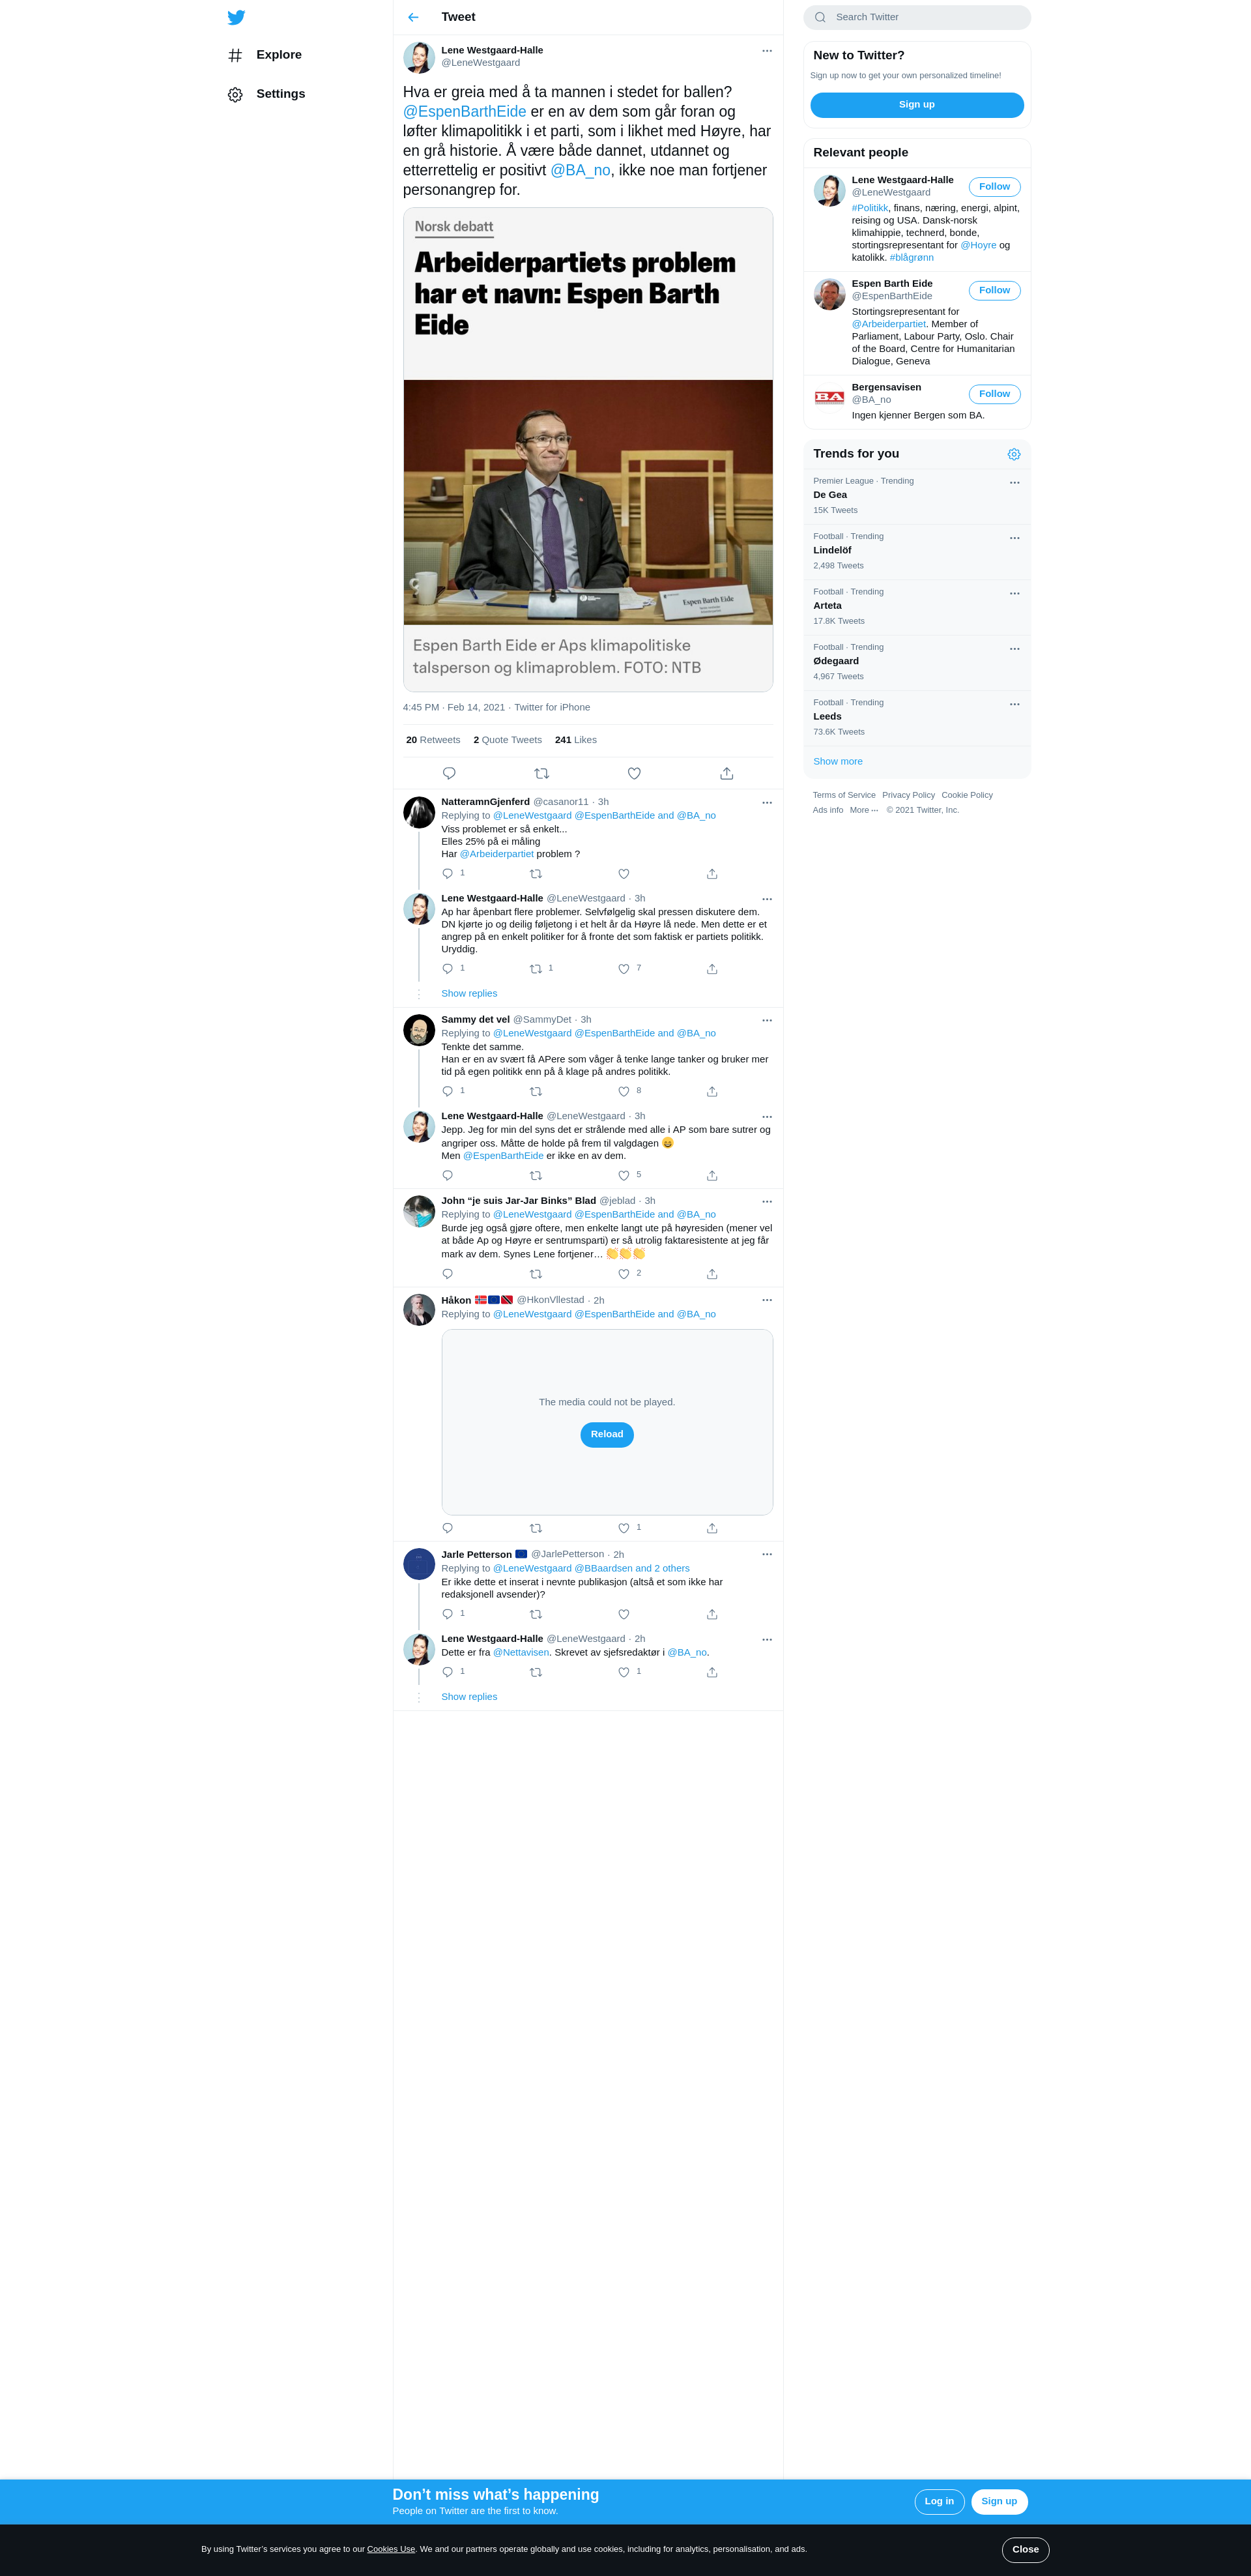
Task: Open more options on the main tweet
Action: [x=767, y=51]
